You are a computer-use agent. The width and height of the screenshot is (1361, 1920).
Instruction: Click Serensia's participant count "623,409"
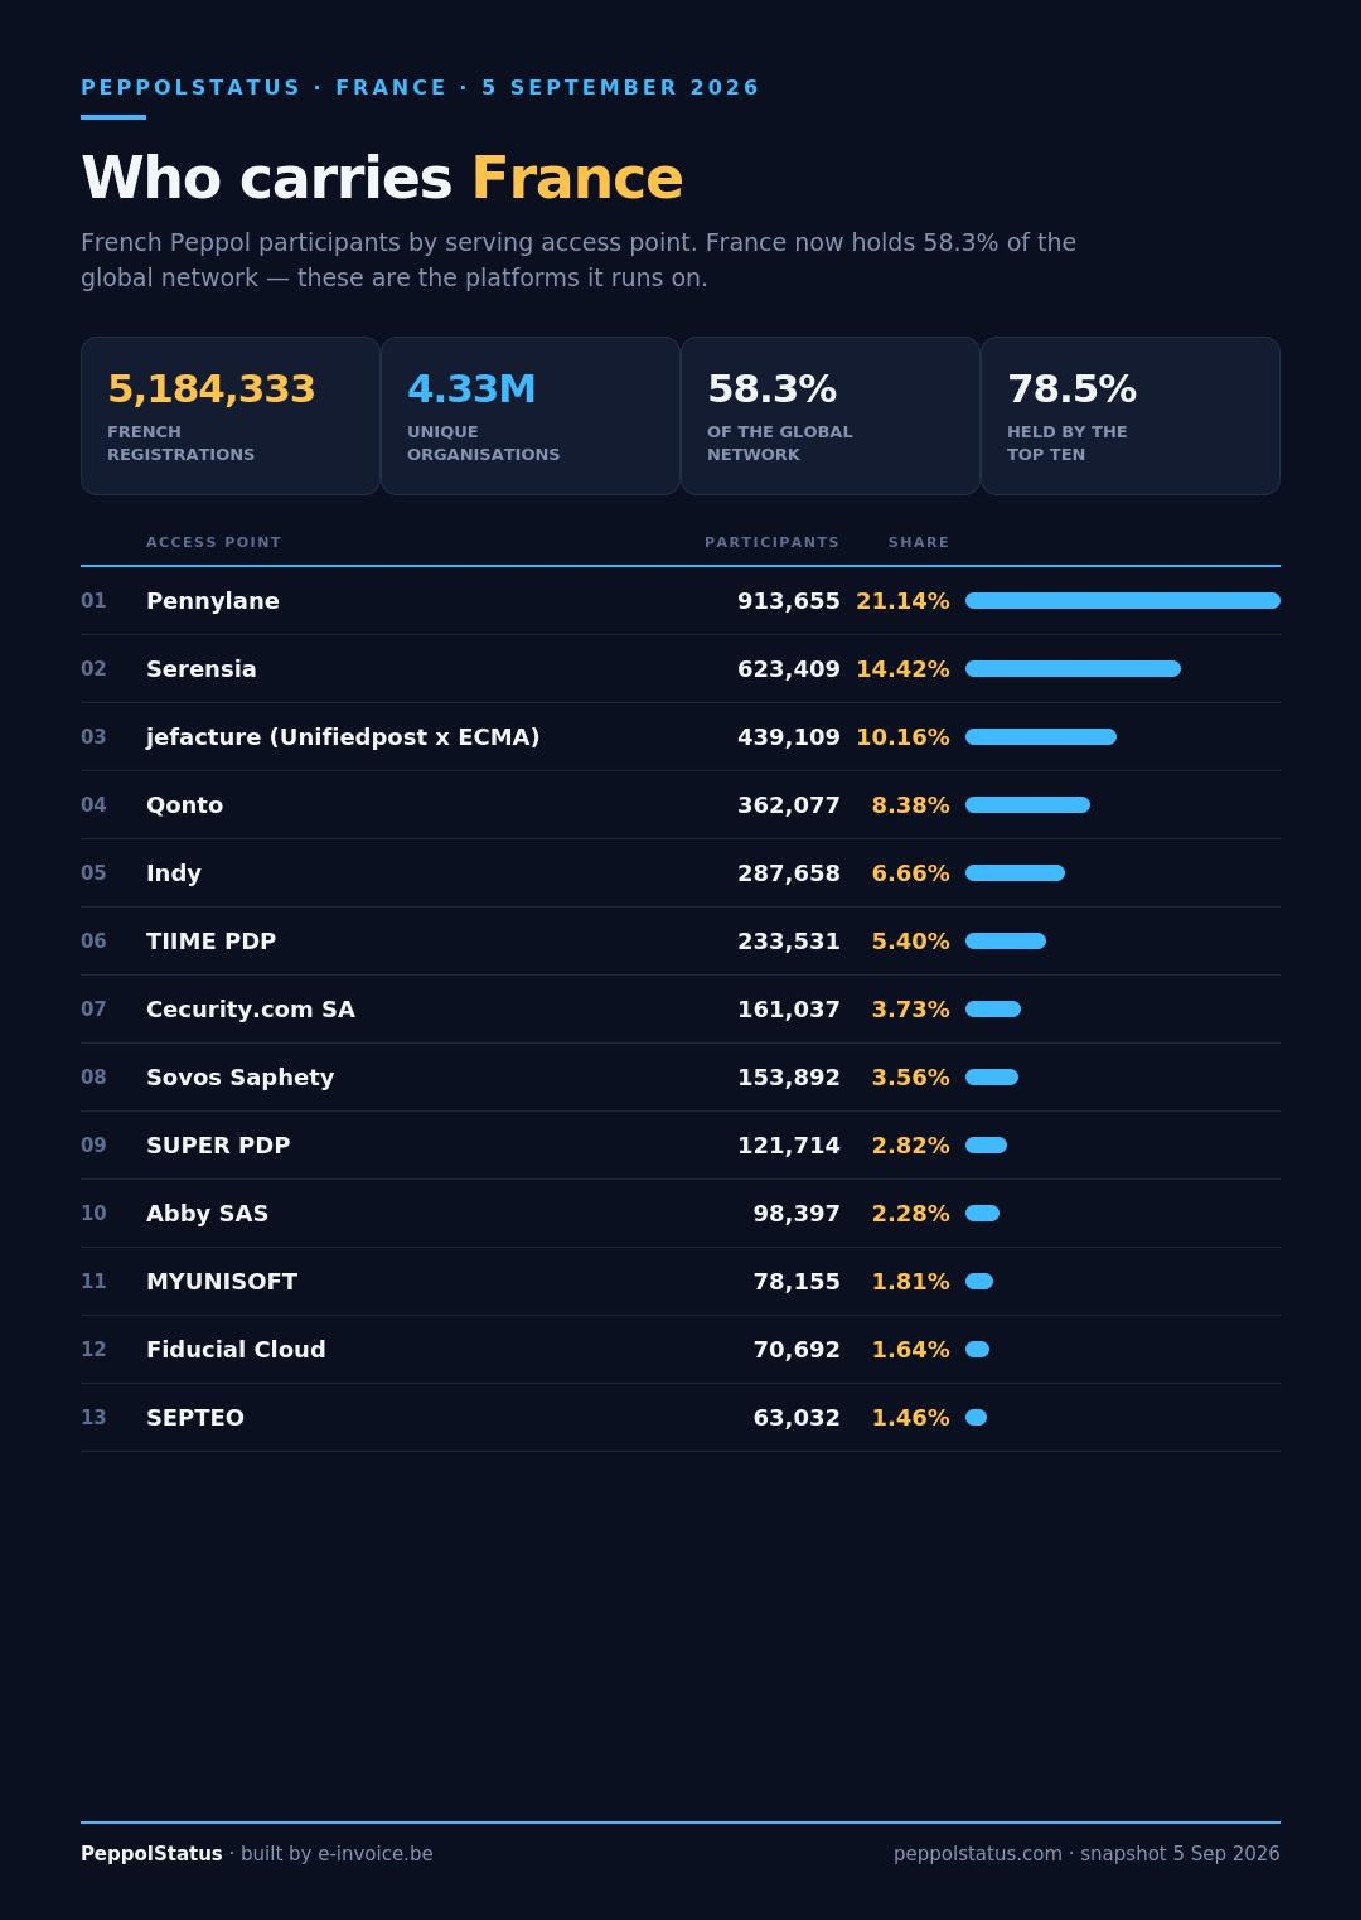(x=789, y=669)
